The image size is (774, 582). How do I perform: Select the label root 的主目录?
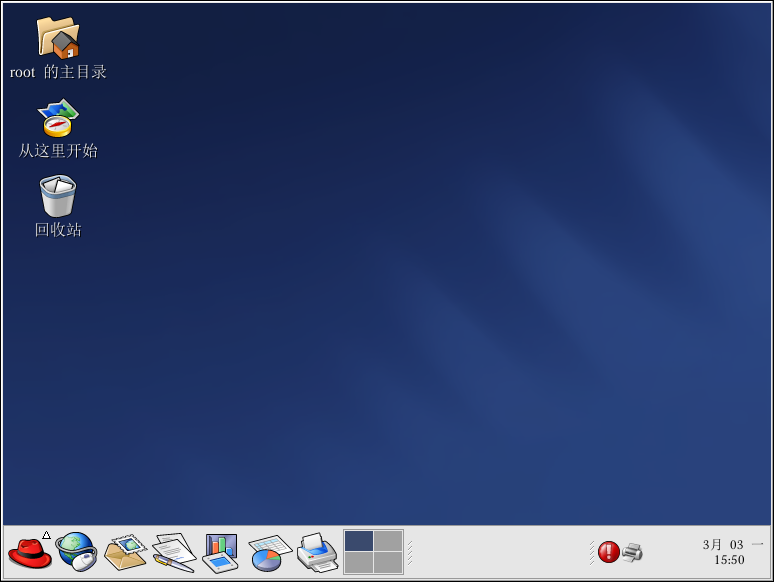pyautogui.click(x=58, y=72)
